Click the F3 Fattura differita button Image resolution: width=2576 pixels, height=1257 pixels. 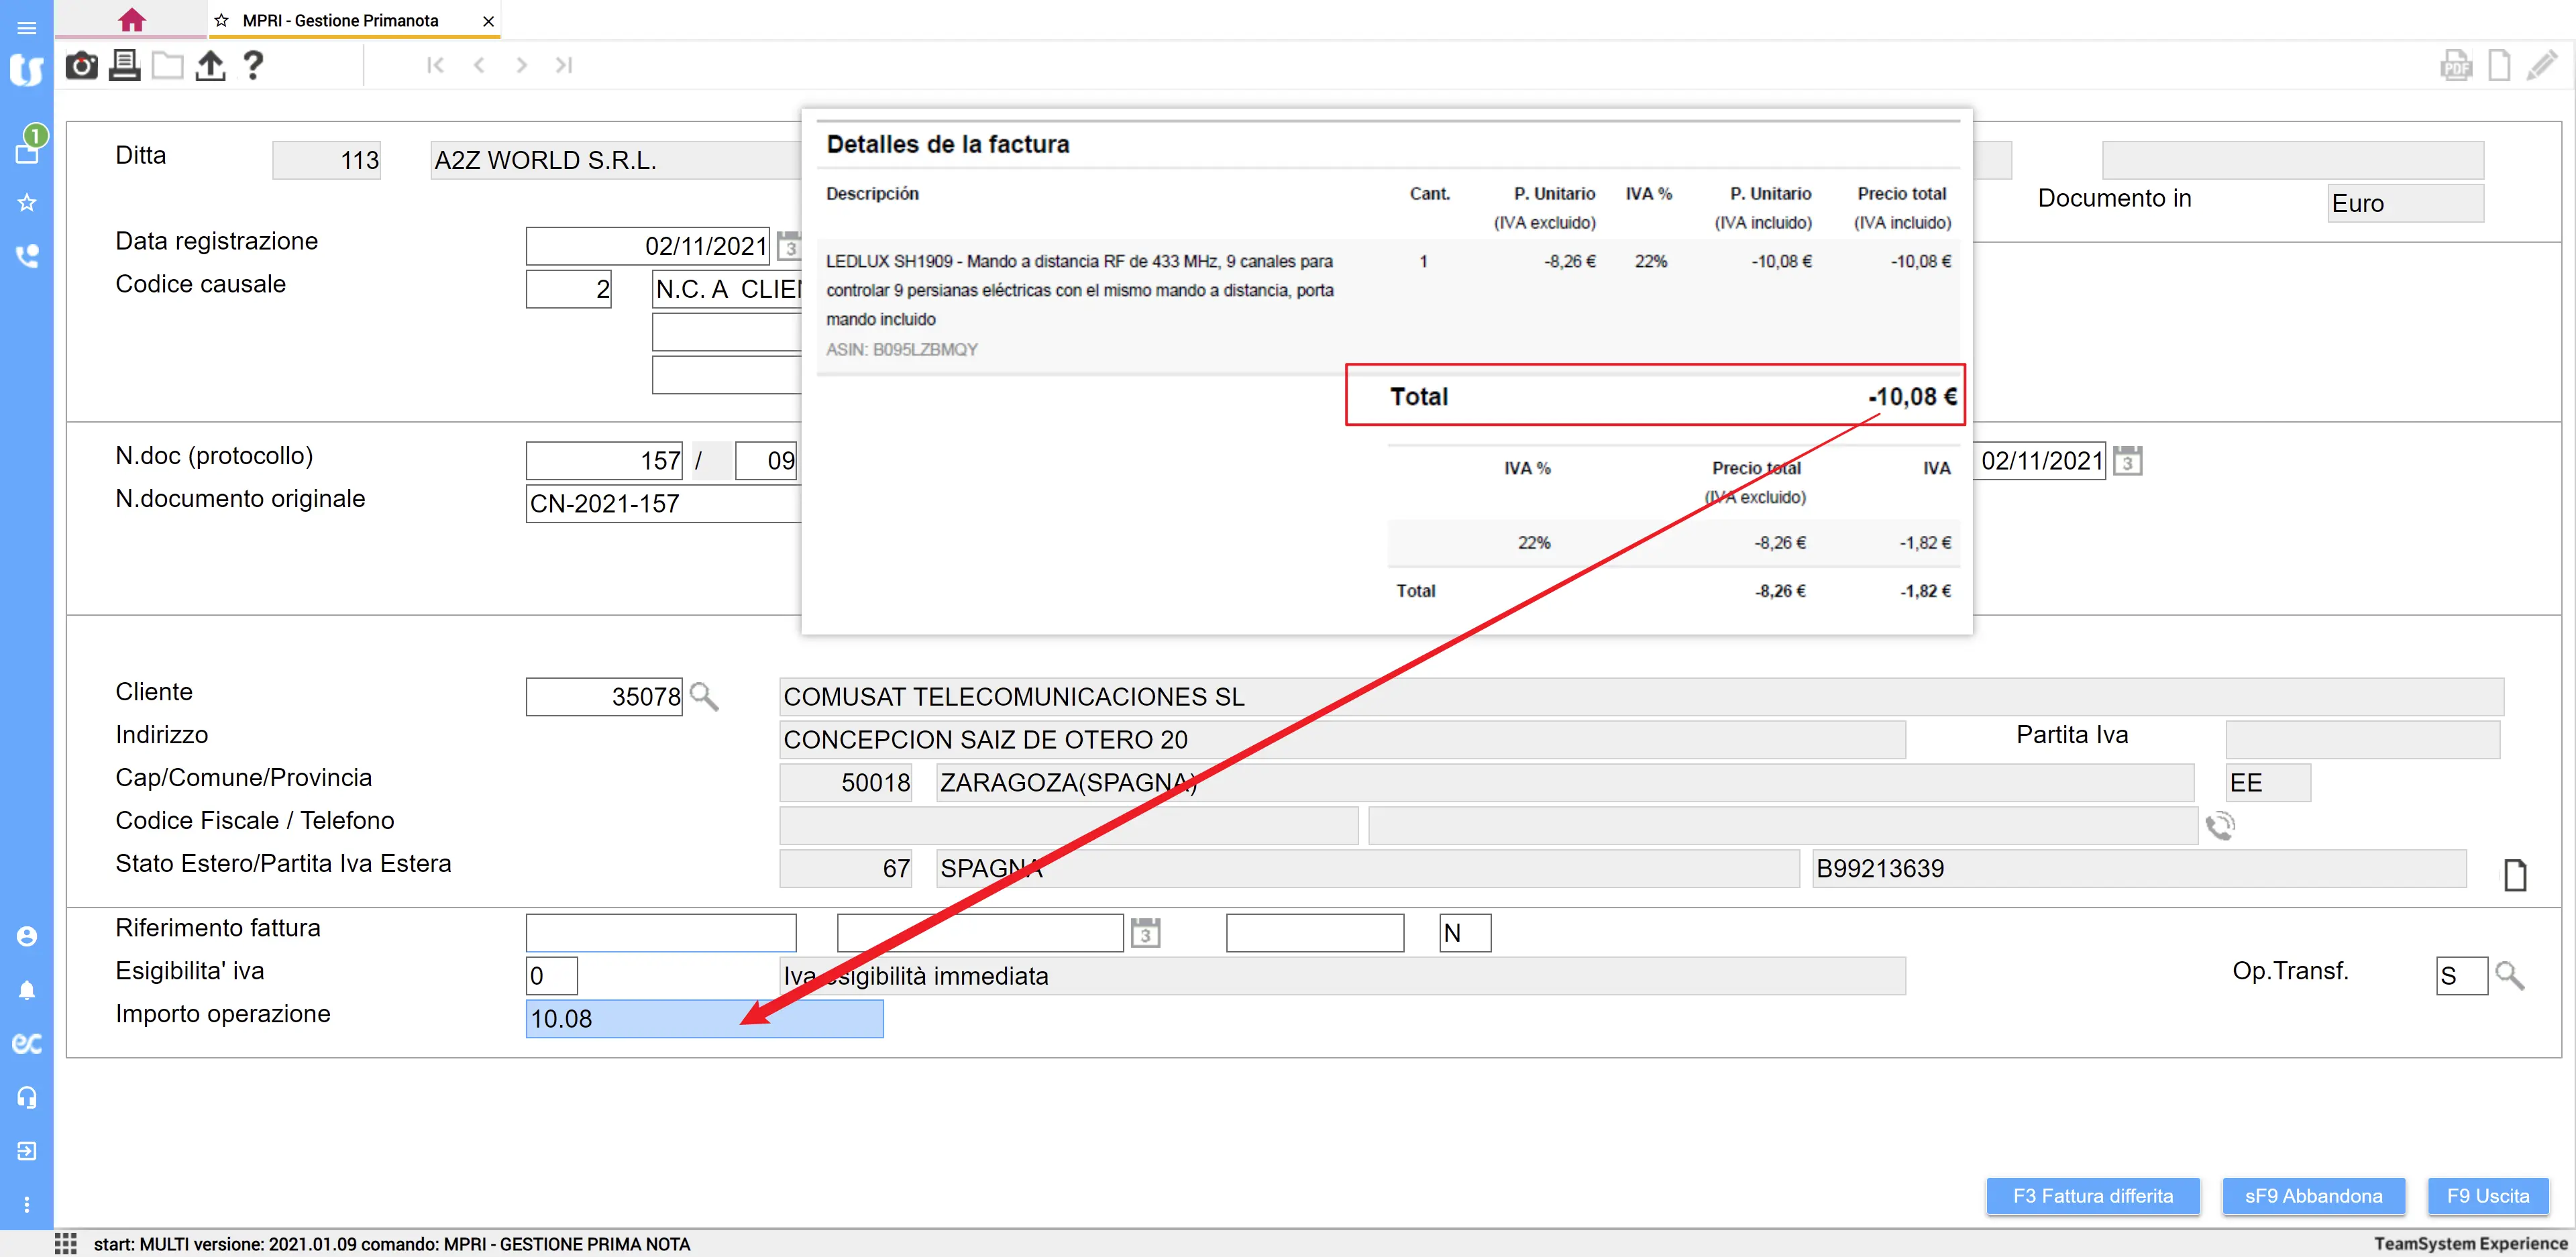click(x=2092, y=1196)
